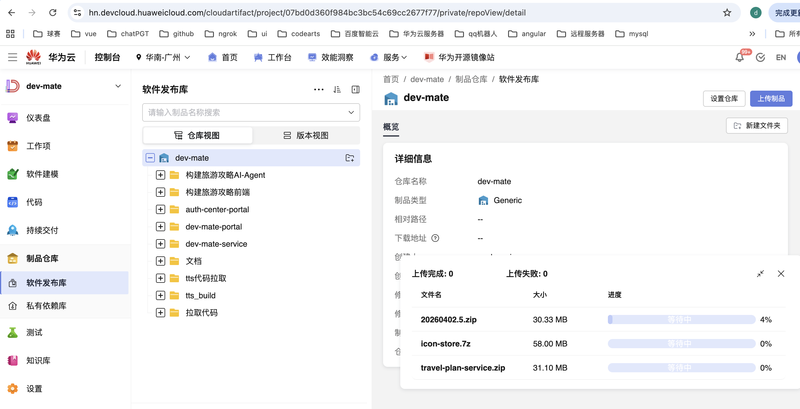Switch language with the EN button
800x409 pixels.
pyautogui.click(x=781, y=58)
